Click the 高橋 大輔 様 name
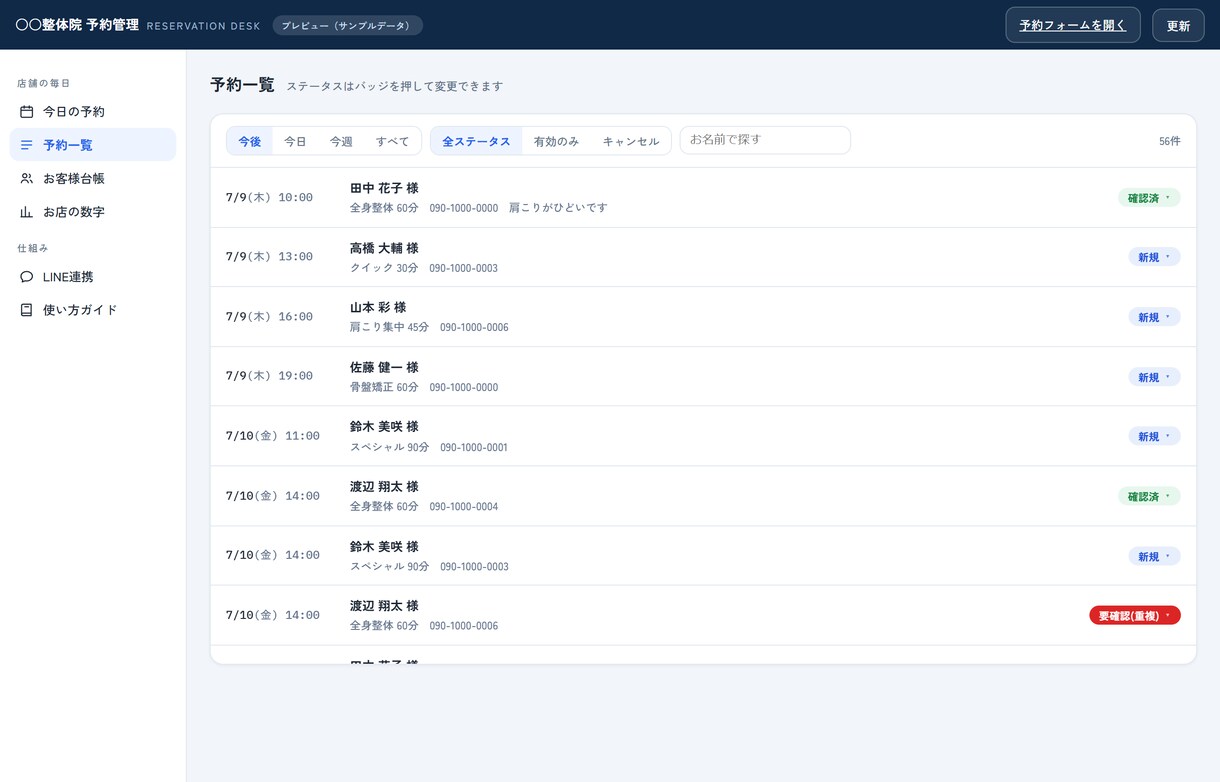 tap(384, 248)
